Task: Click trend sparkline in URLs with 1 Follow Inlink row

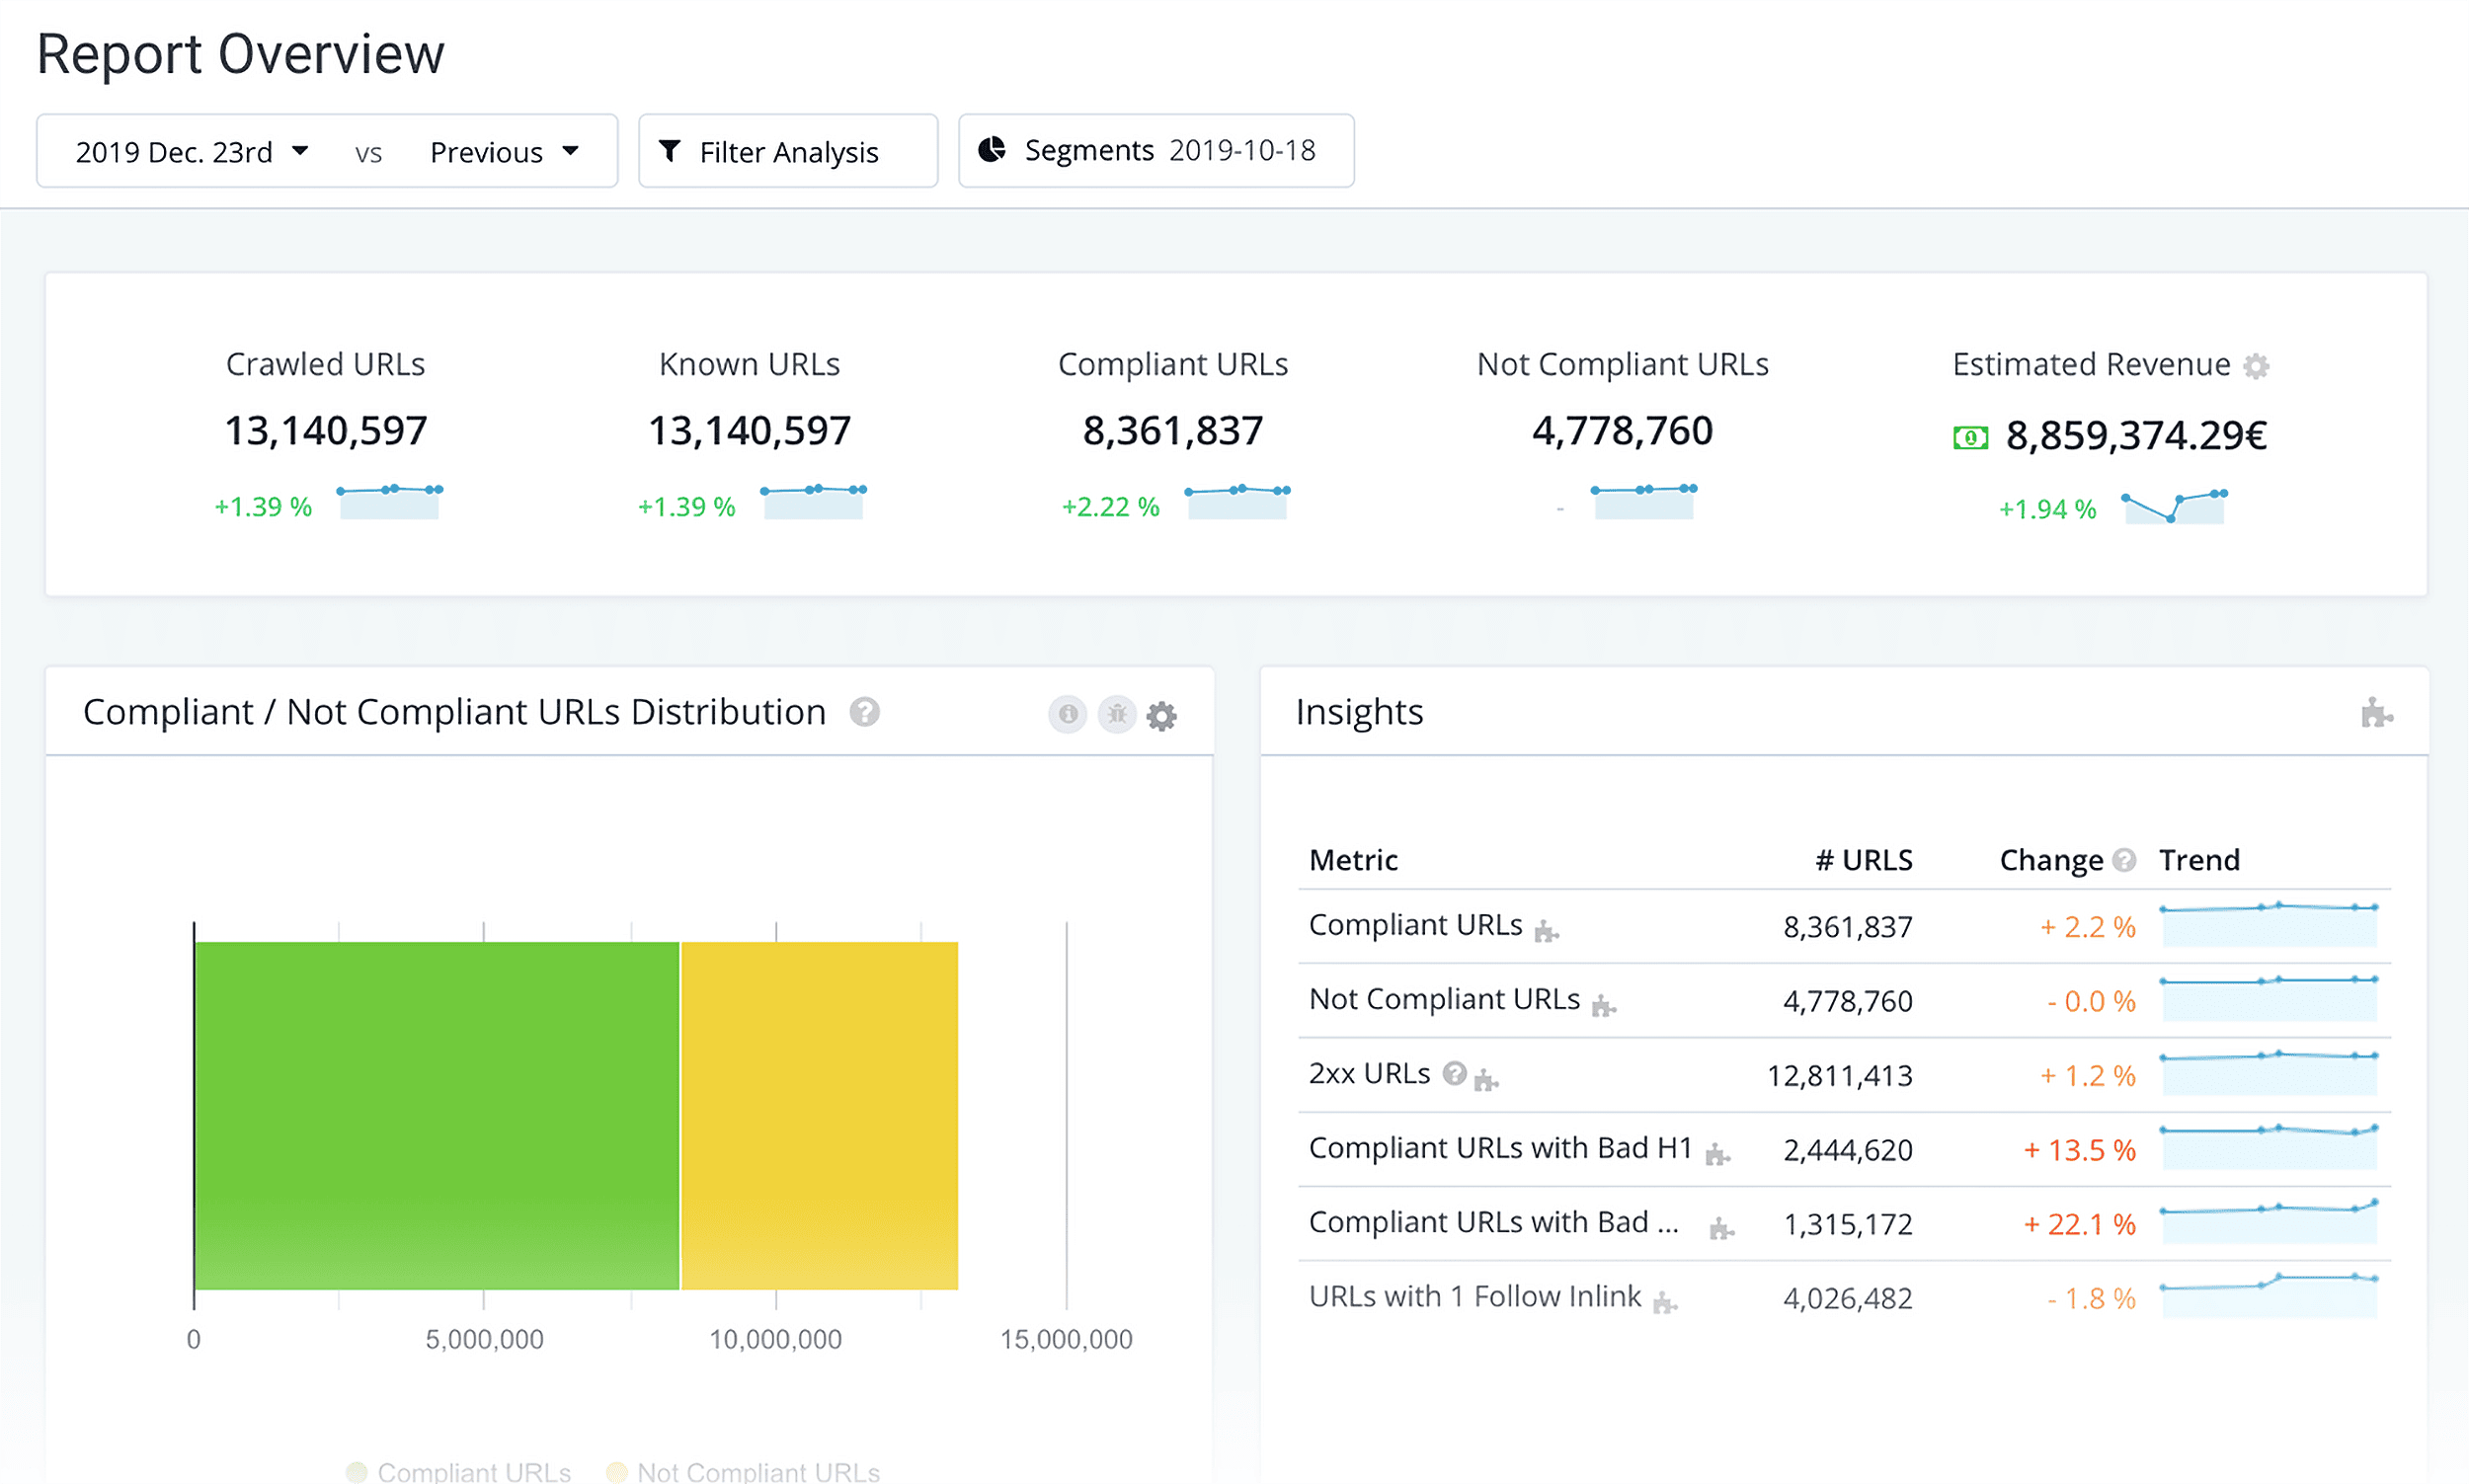Action: click(2268, 1296)
